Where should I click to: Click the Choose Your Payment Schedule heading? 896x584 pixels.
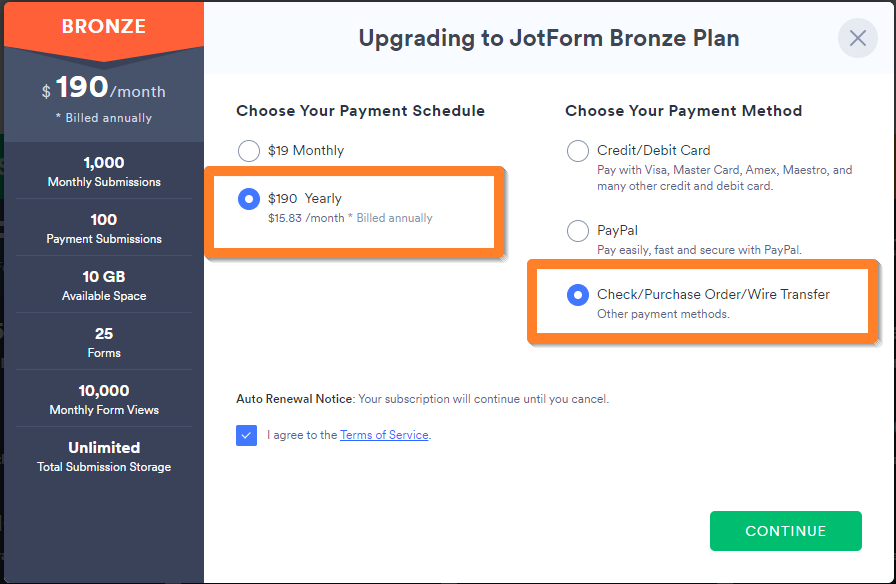tap(360, 111)
